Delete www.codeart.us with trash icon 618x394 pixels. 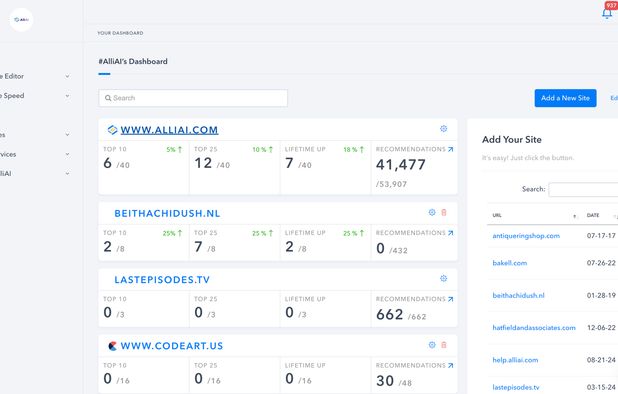click(444, 345)
